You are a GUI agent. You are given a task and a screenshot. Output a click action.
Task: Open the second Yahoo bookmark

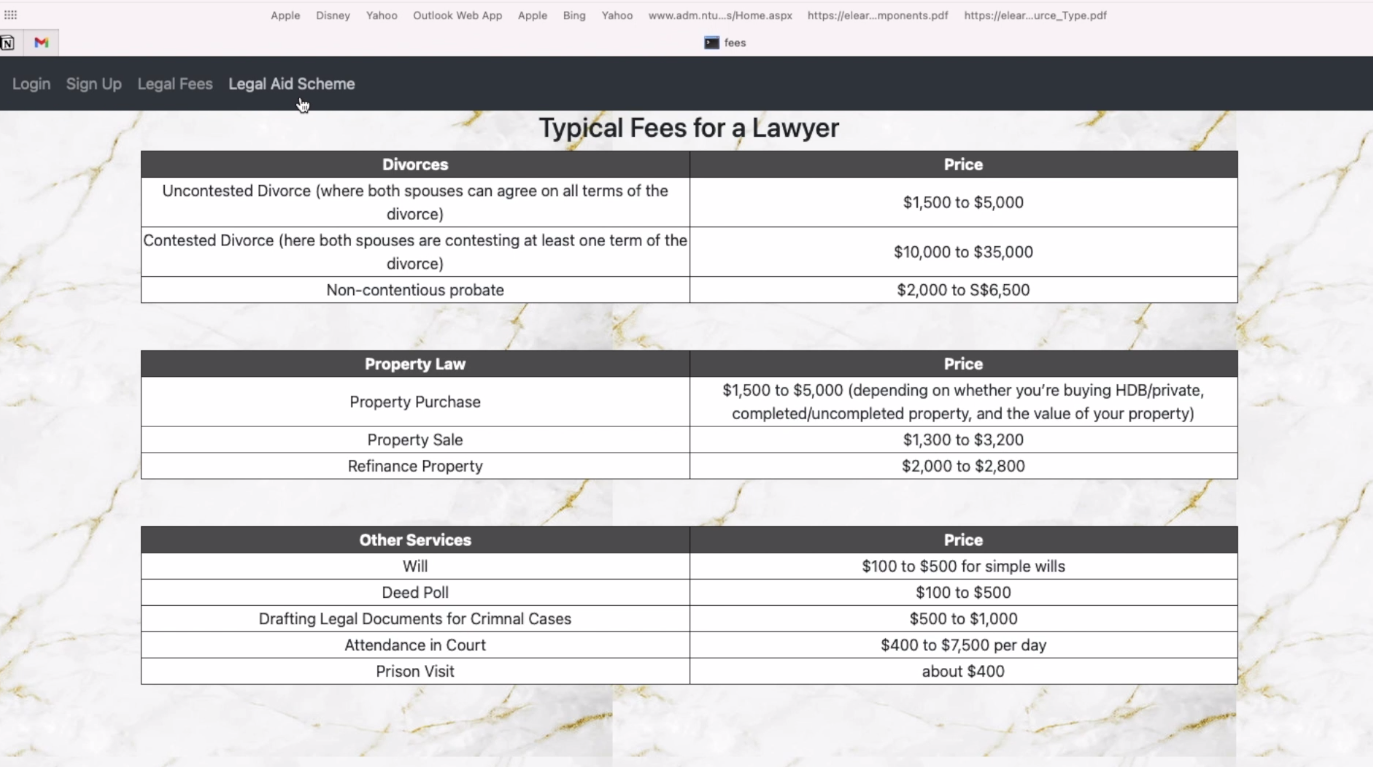(617, 15)
